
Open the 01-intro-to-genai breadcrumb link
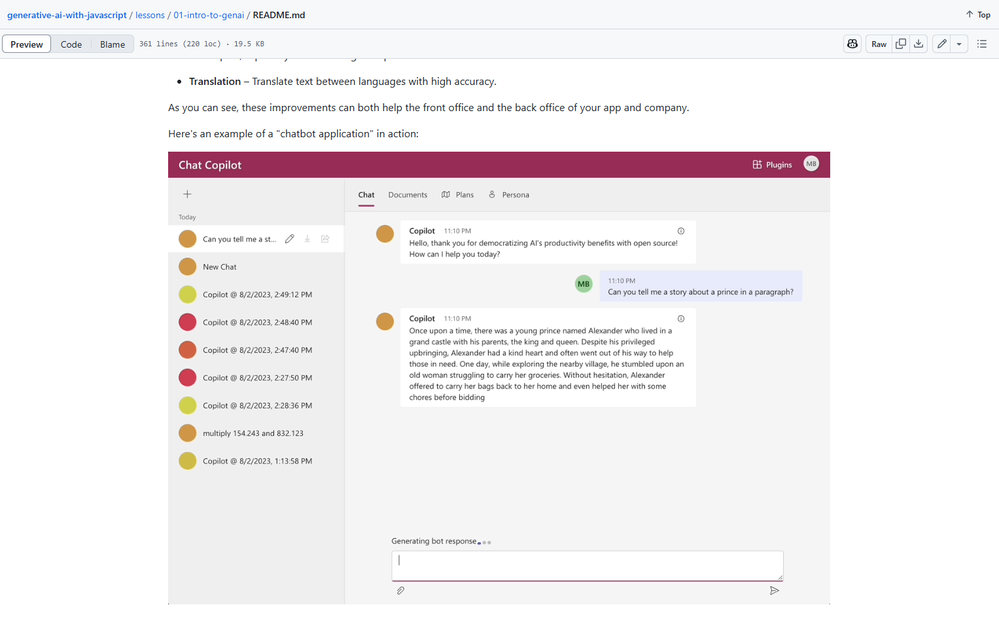pyautogui.click(x=209, y=15)
